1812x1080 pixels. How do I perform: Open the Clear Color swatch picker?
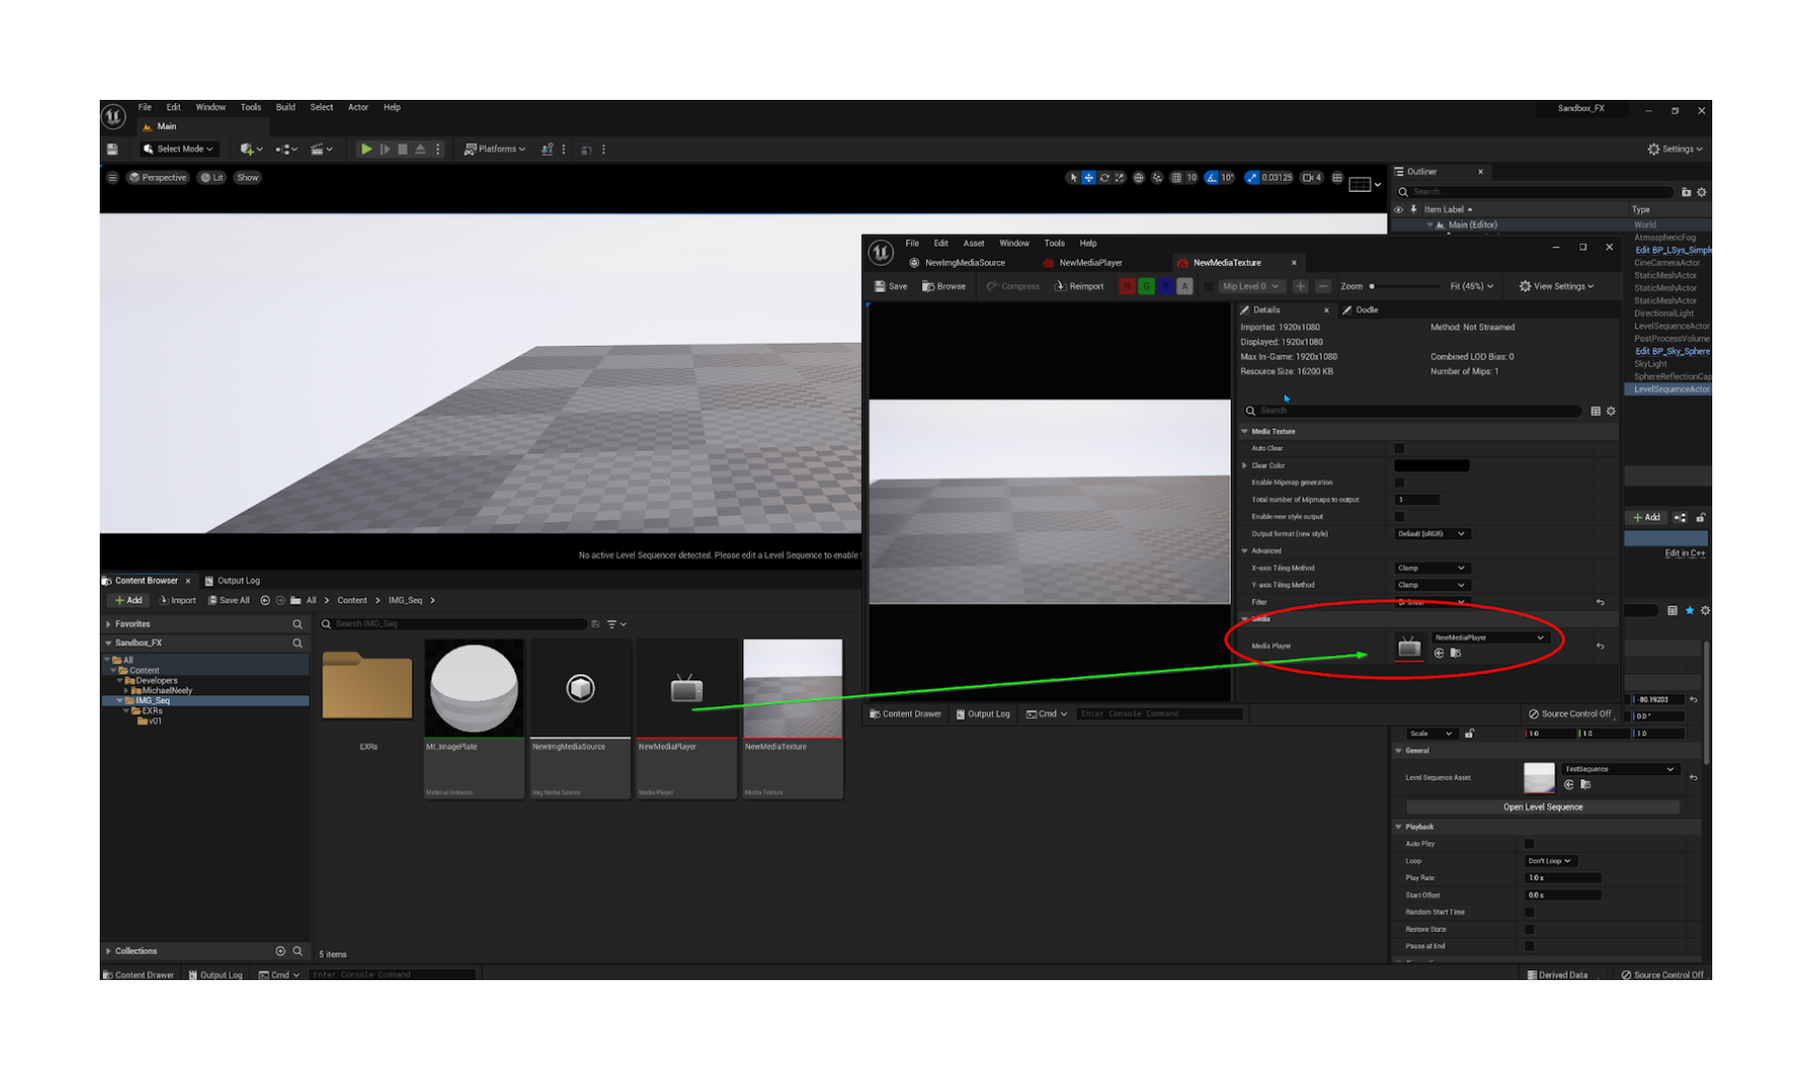pos(1430,465)
